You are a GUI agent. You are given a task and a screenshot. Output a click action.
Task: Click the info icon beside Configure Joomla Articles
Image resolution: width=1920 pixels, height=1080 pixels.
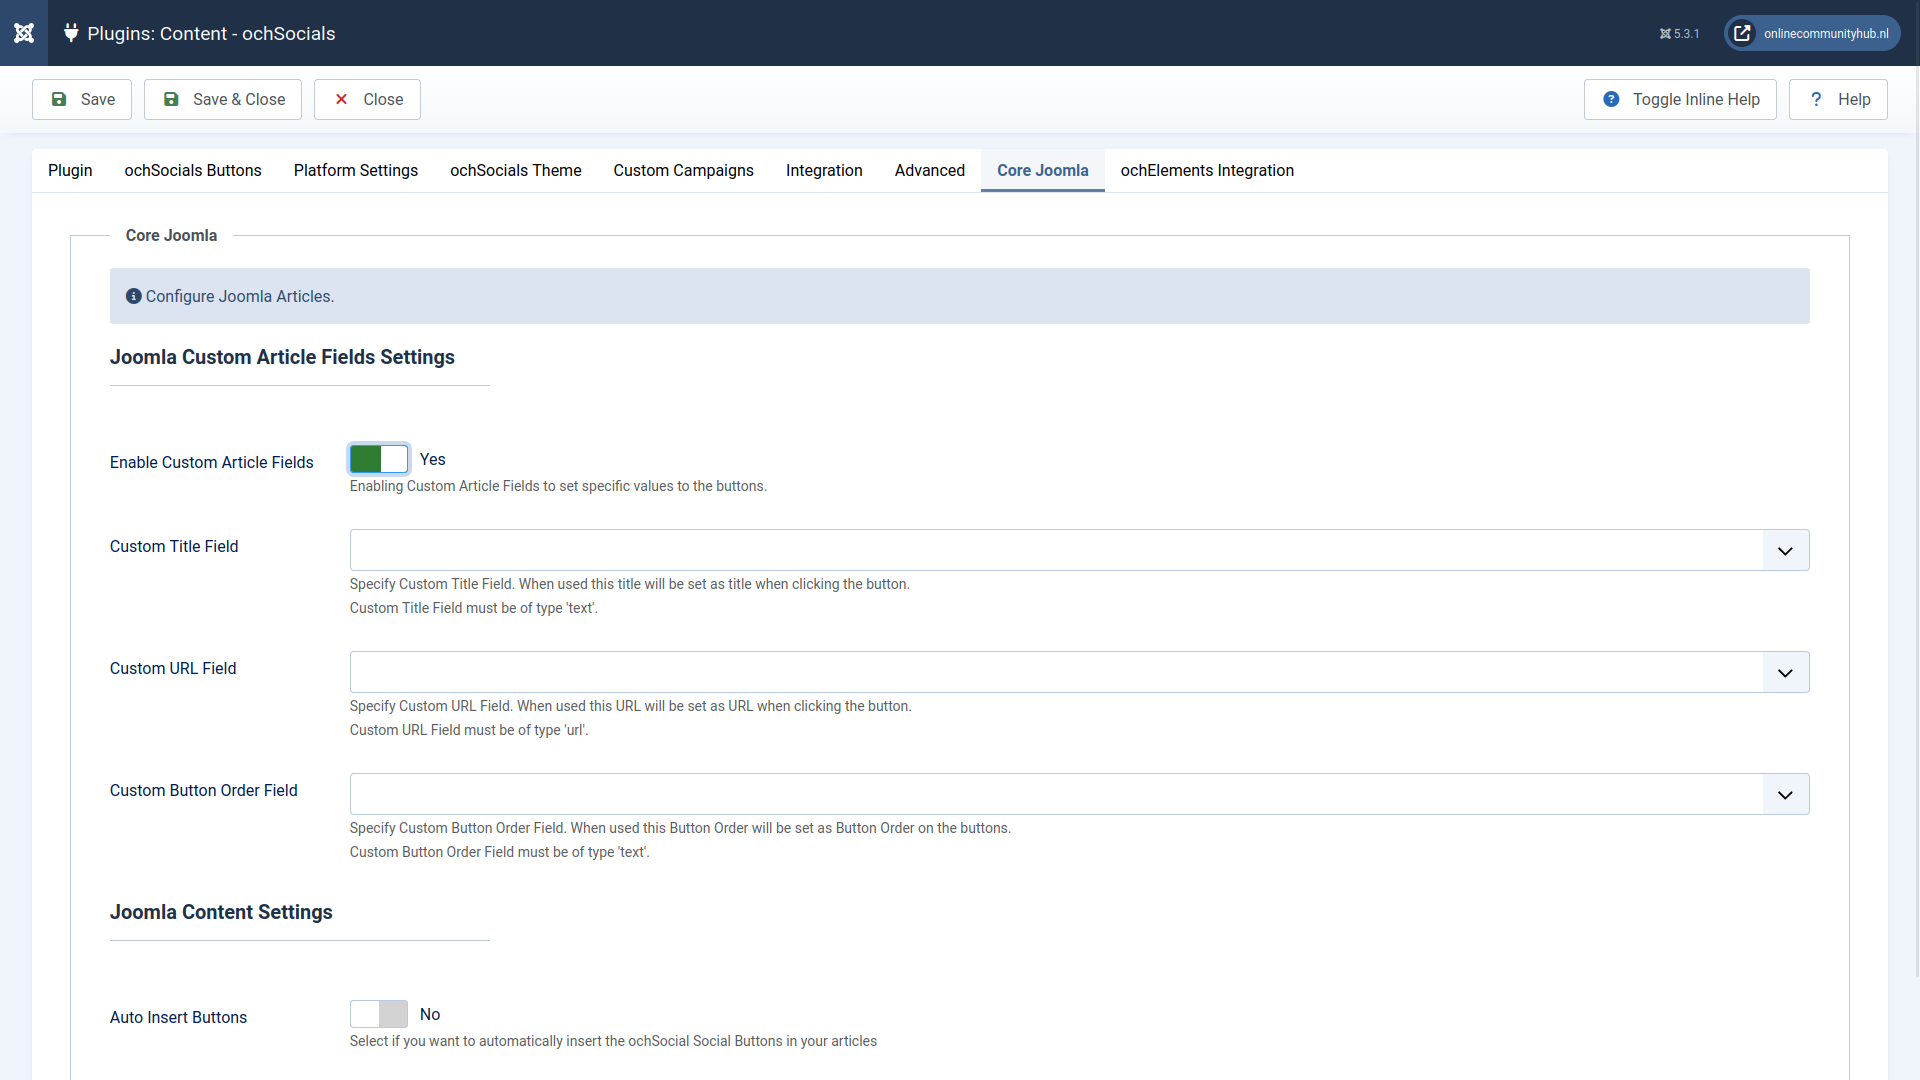pos(133,296)
